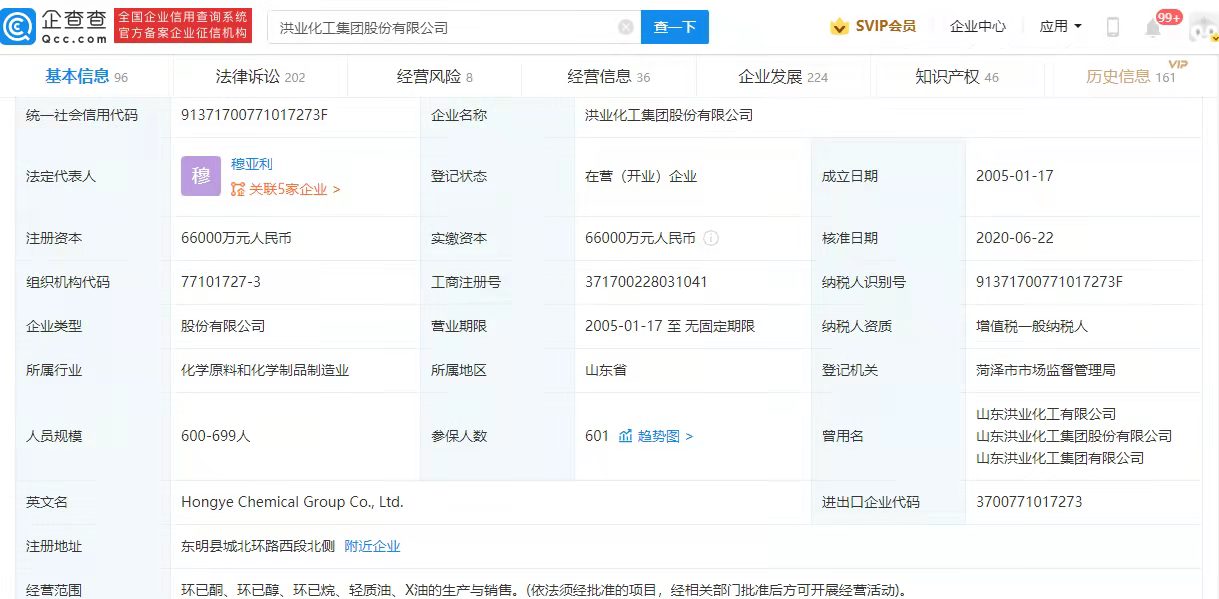
Task: Click establishment date 2005-01-17
Action: point(1015,176)
